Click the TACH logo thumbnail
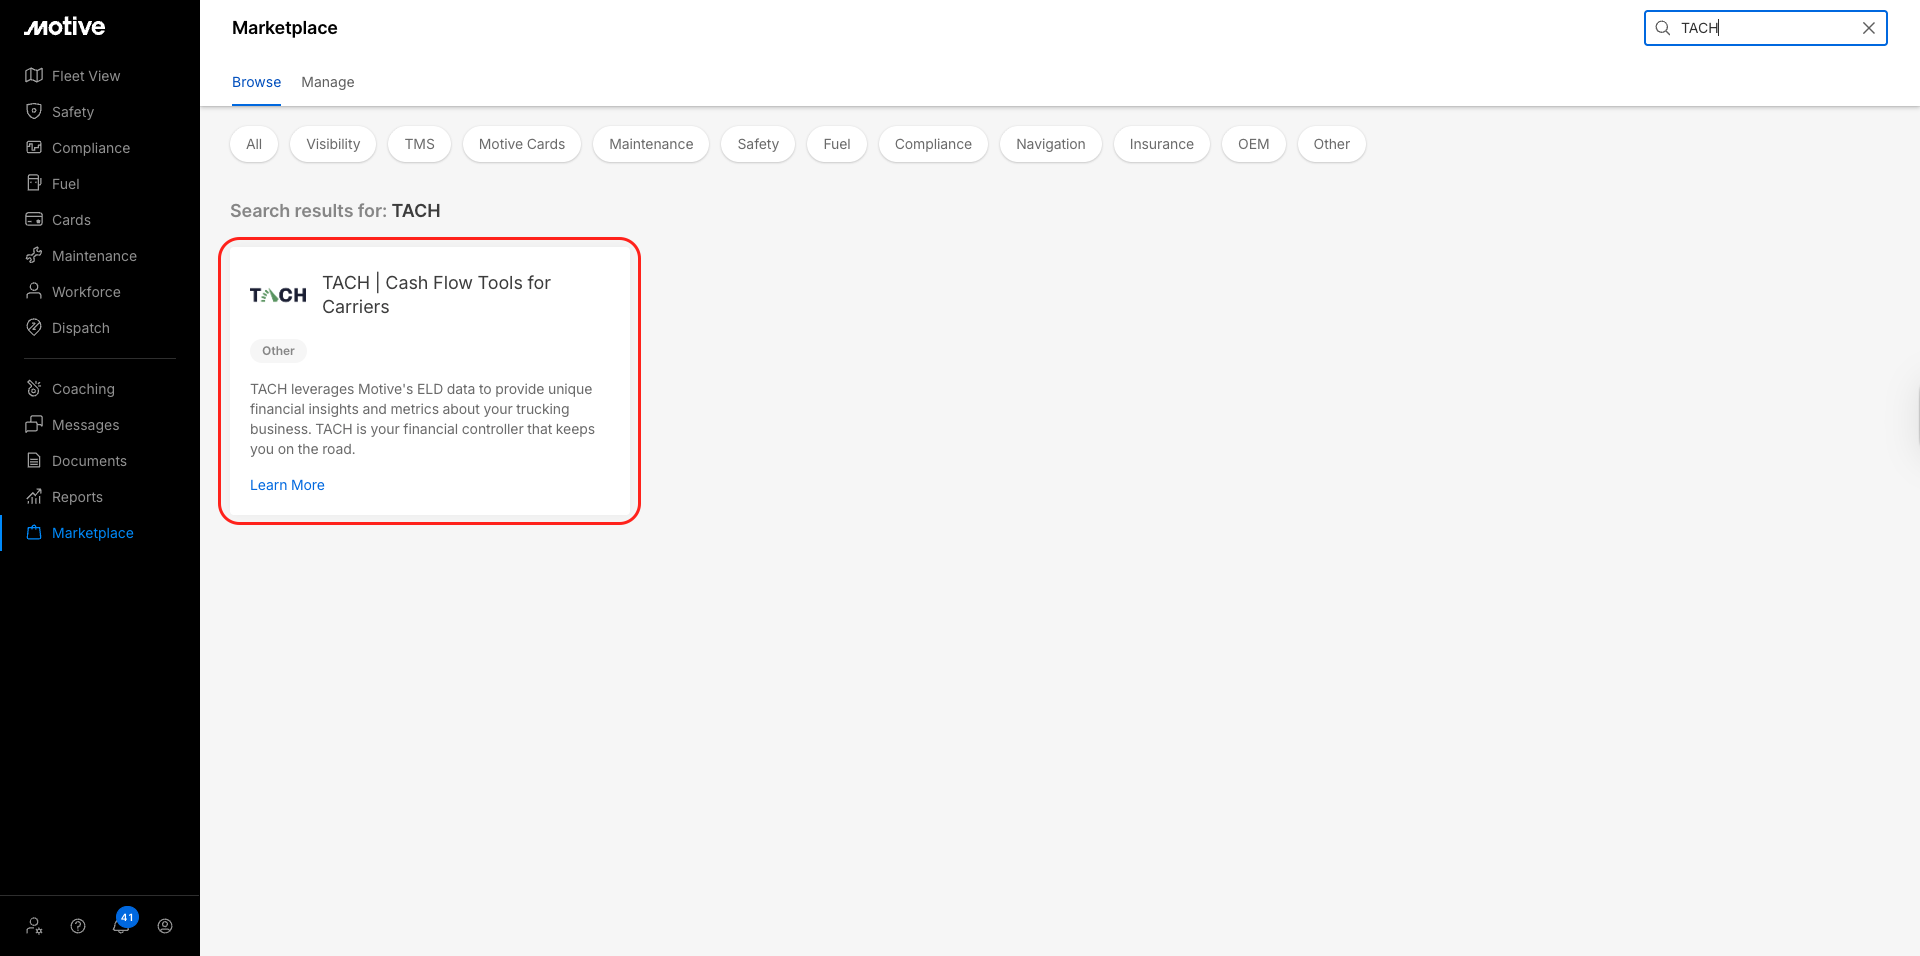The height and width of the screenshot is (956, 1920). pyautogui.click(x=278, y=295)
